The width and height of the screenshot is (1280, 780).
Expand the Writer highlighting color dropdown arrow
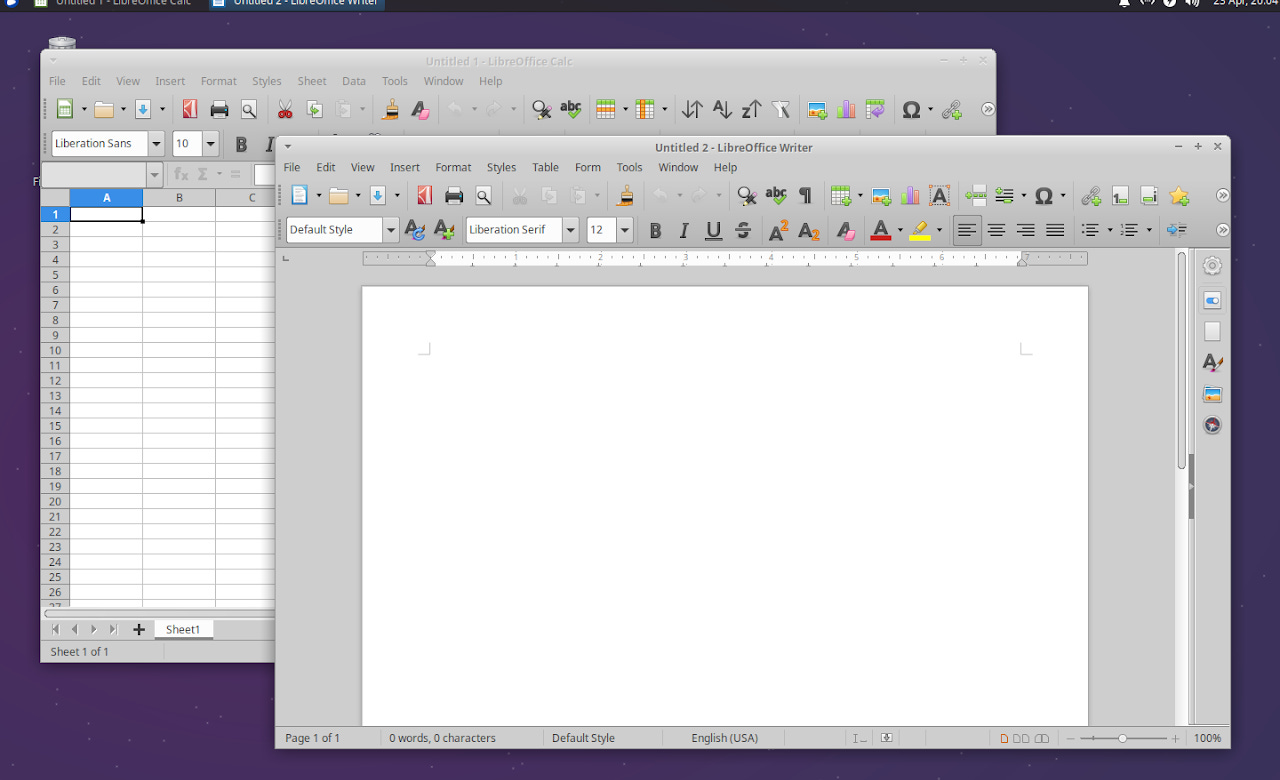coord(939,231)
